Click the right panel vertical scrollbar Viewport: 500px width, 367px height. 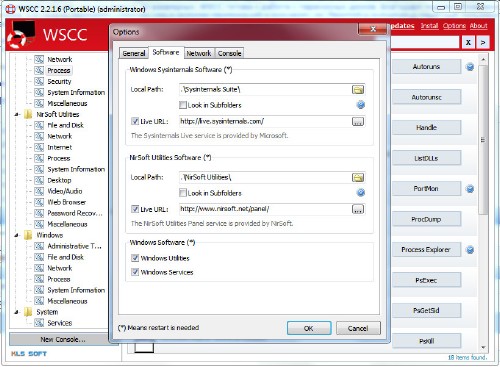(x=483, y=140)
